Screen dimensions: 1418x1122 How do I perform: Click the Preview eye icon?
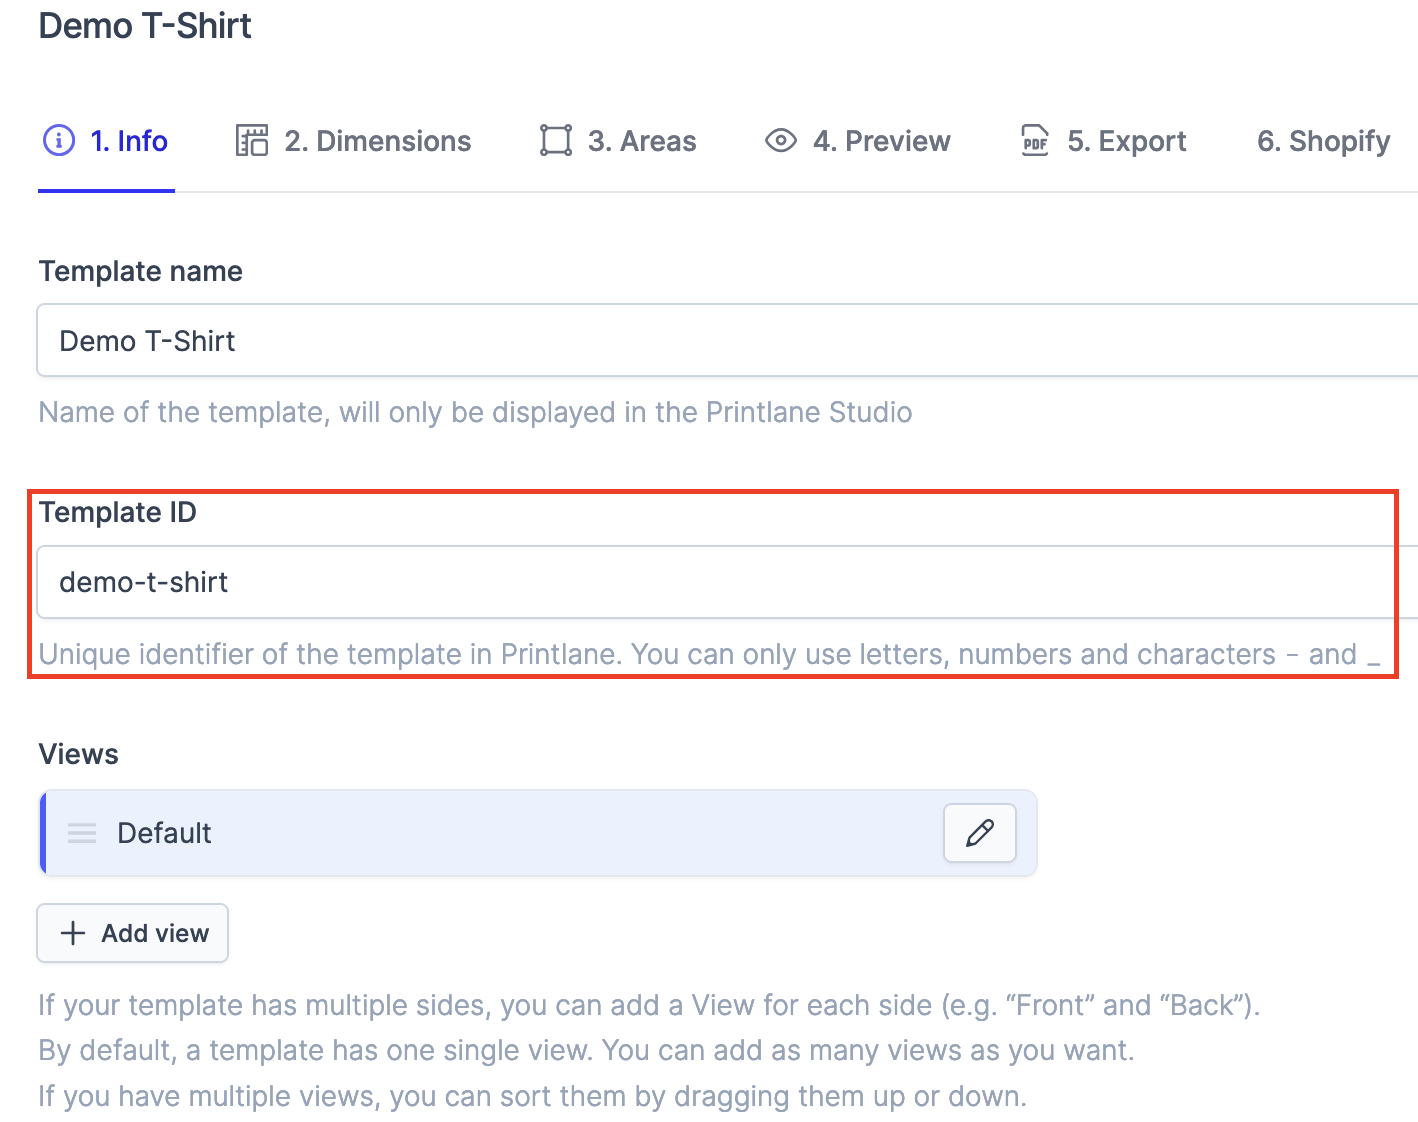pos(780,141)
